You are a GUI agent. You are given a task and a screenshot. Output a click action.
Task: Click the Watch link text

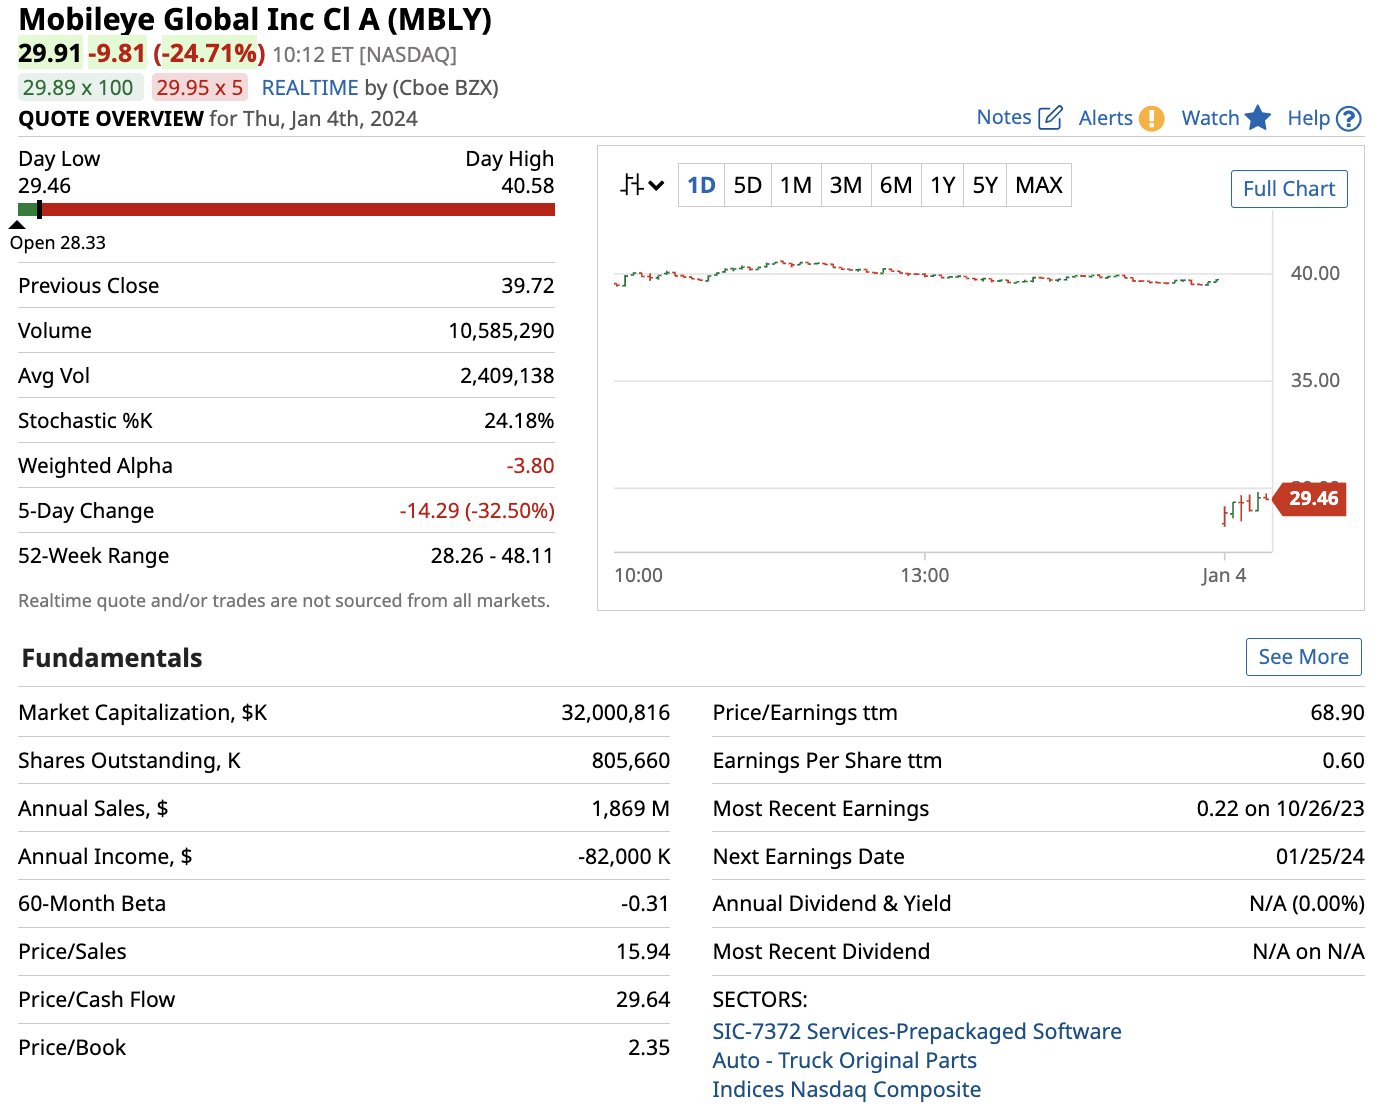coord(1210,118)
